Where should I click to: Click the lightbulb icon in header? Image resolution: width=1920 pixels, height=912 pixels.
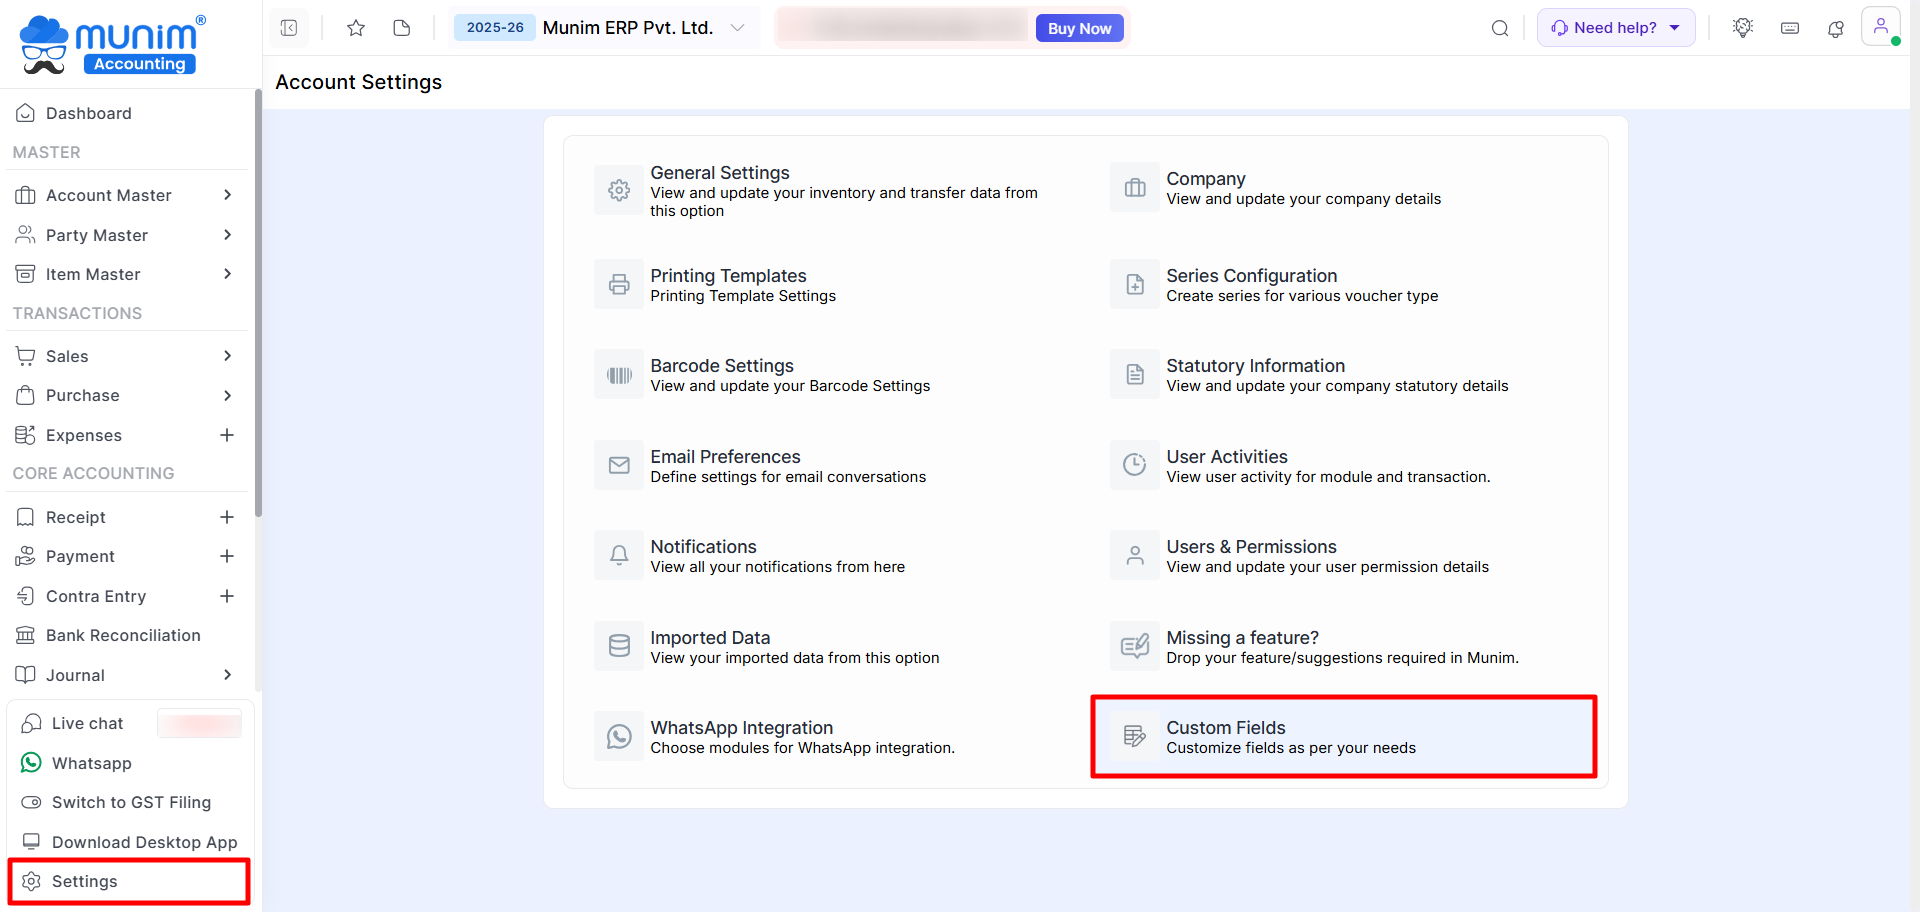(x=1742, y=28)
